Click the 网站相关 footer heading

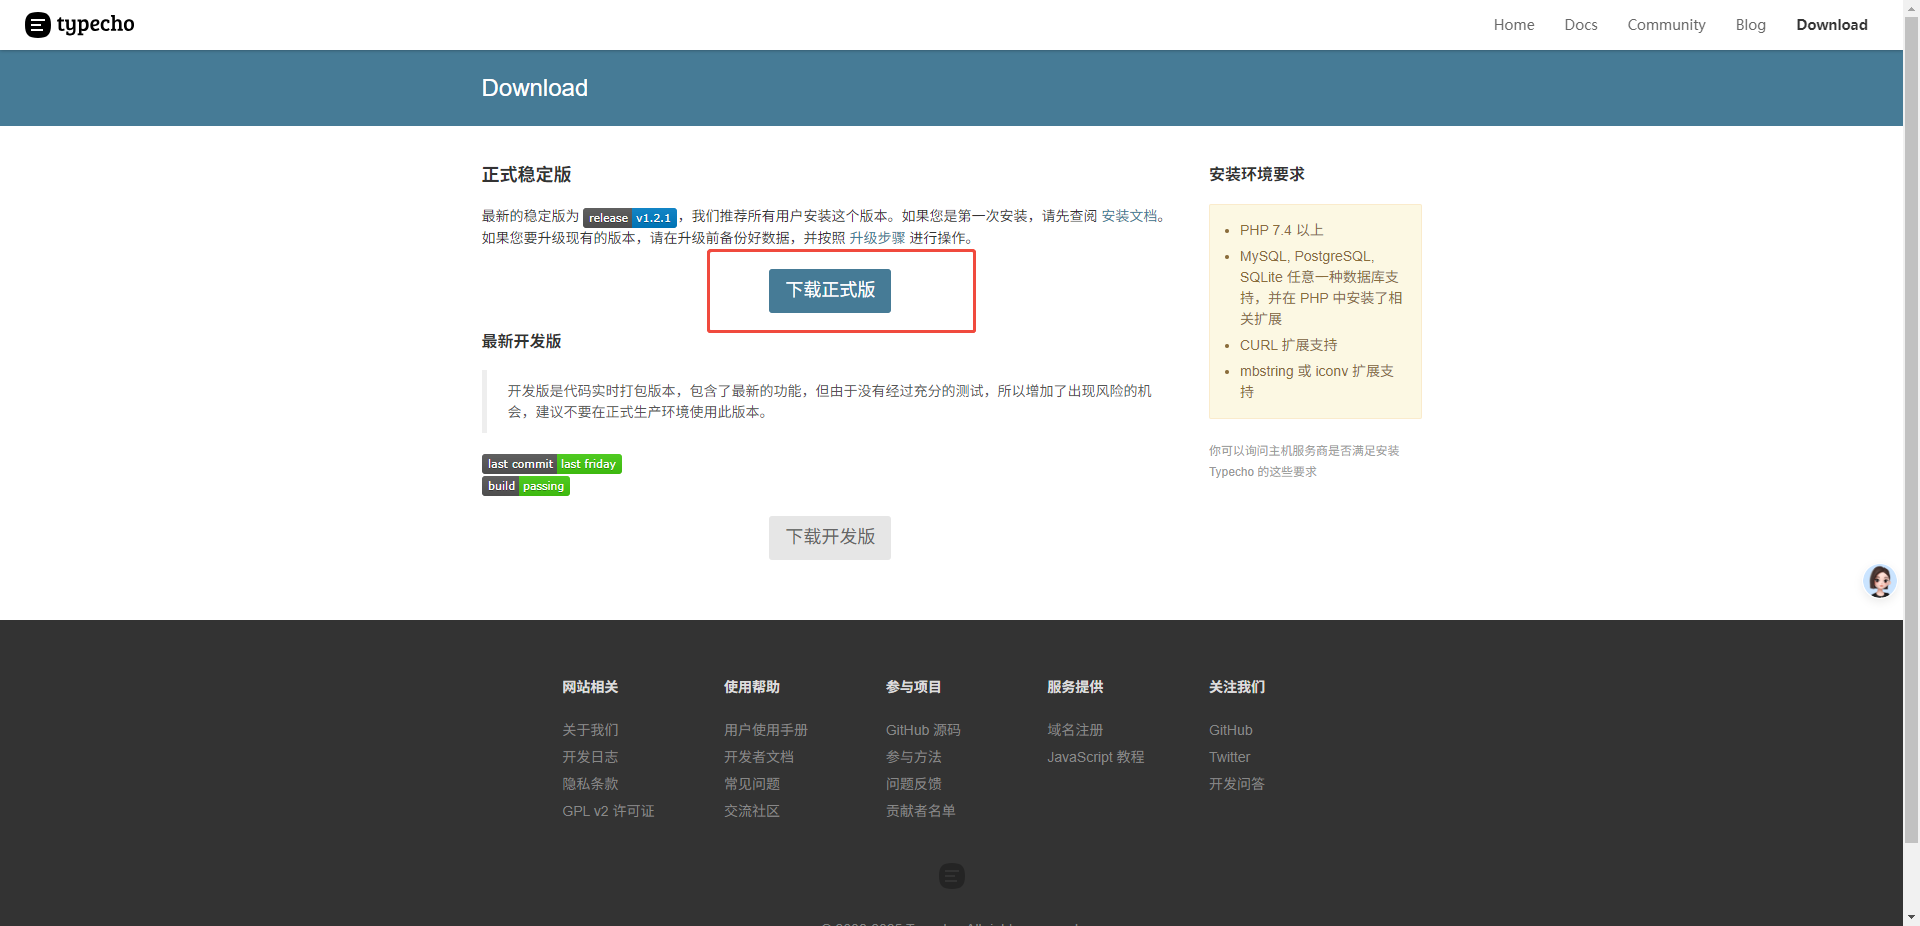click(590, 687)
